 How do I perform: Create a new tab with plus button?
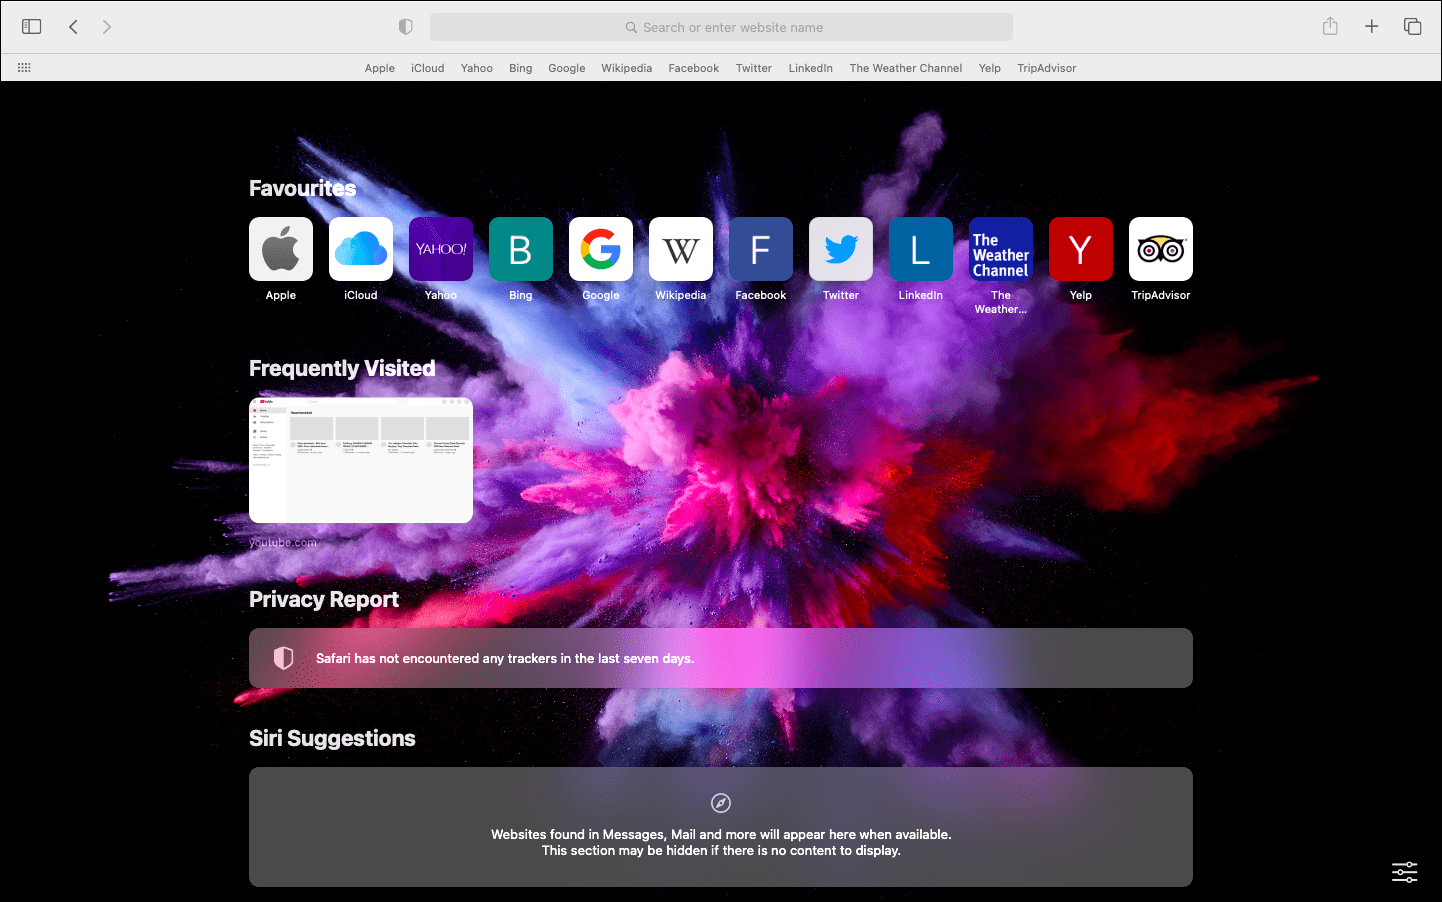(1371, 27)
